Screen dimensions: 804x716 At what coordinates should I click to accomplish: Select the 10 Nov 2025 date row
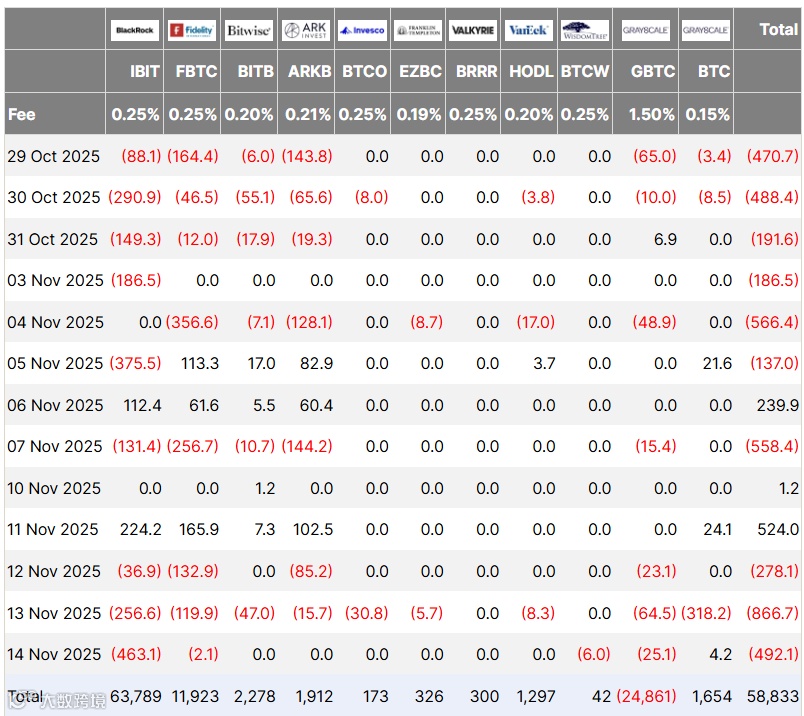pyautogui.click(x=403, y=488)
